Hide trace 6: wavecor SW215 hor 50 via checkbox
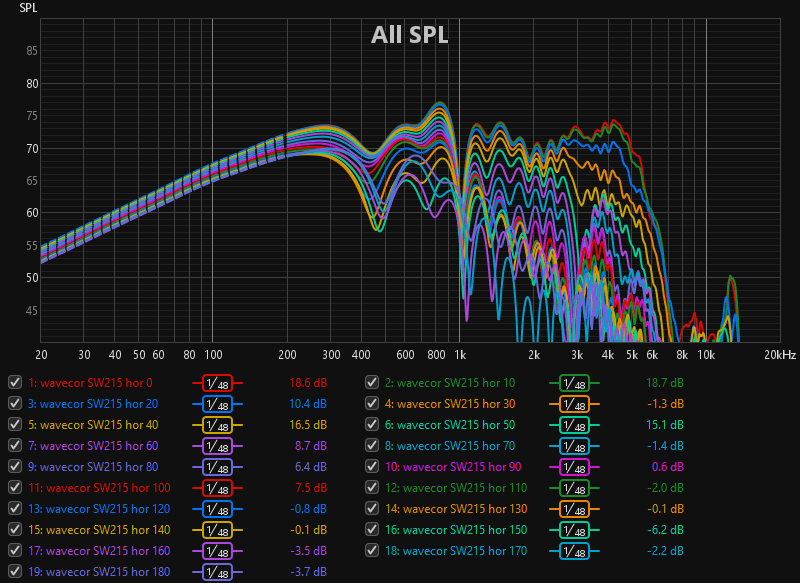 [372, 424]
